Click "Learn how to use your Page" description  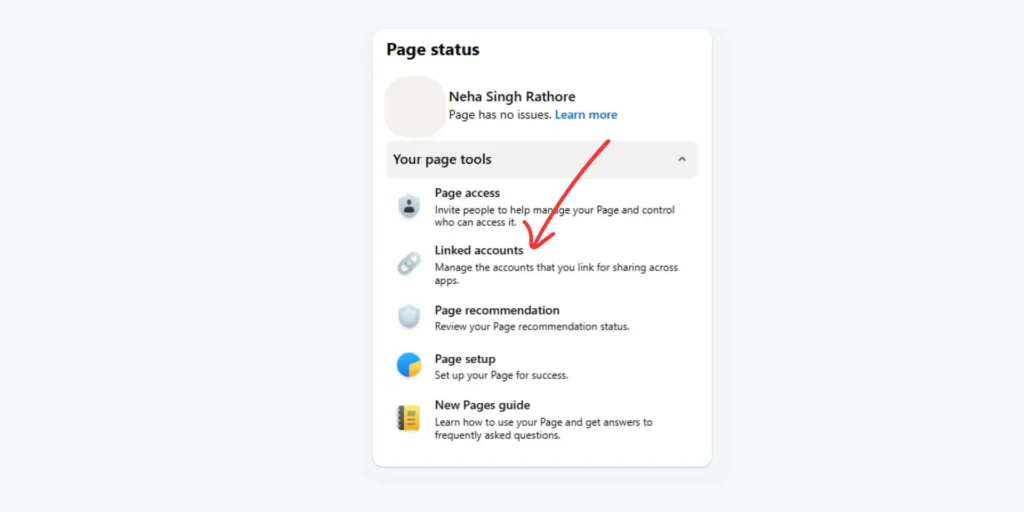543,428
